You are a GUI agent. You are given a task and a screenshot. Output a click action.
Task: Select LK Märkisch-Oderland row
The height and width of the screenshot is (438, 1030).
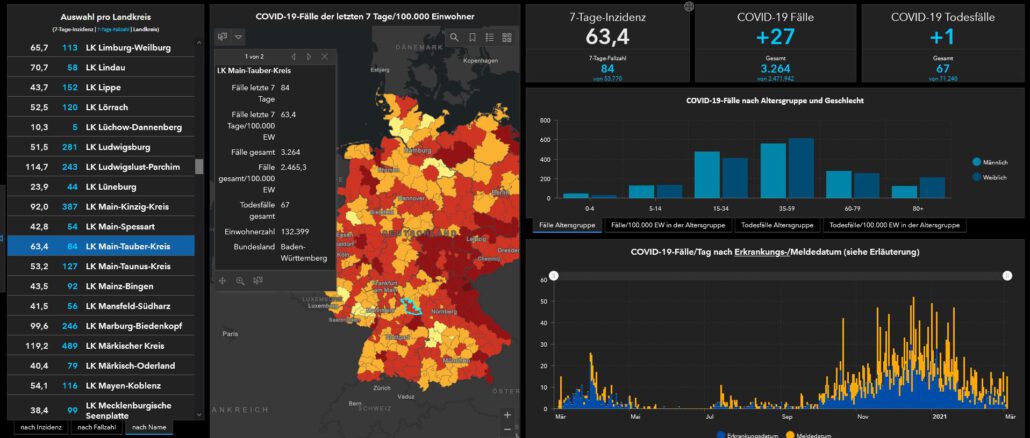(x=101, y=366)
